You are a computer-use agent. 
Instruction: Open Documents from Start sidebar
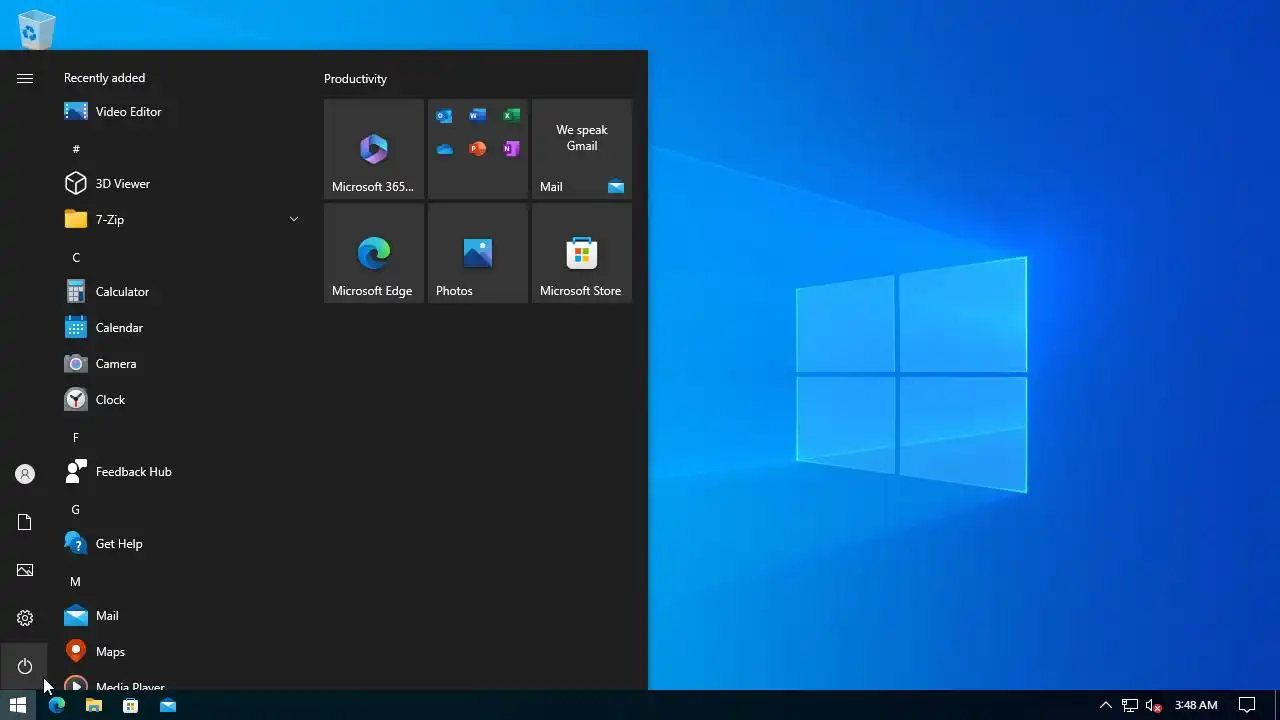pyautogui.click(x=25, y=522)
